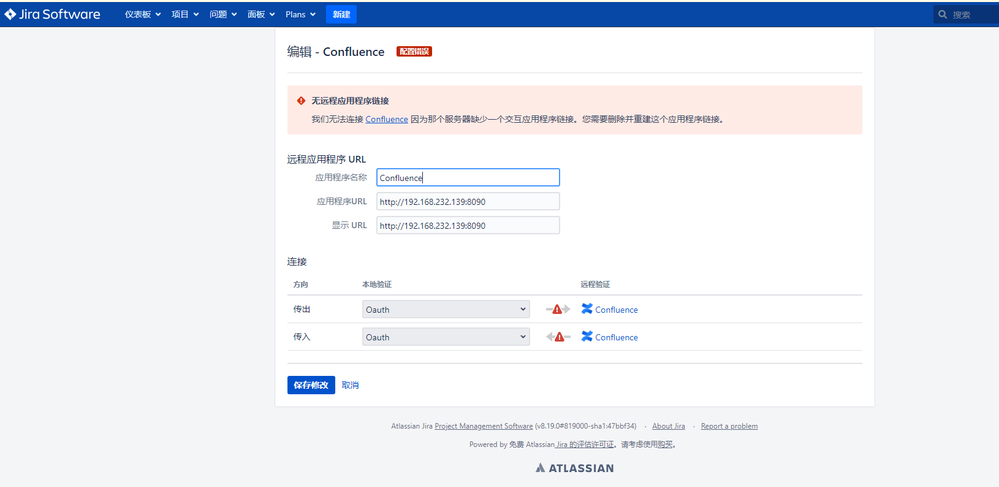
Task: Edit the application URL field
Action: [x=468, y=201]
